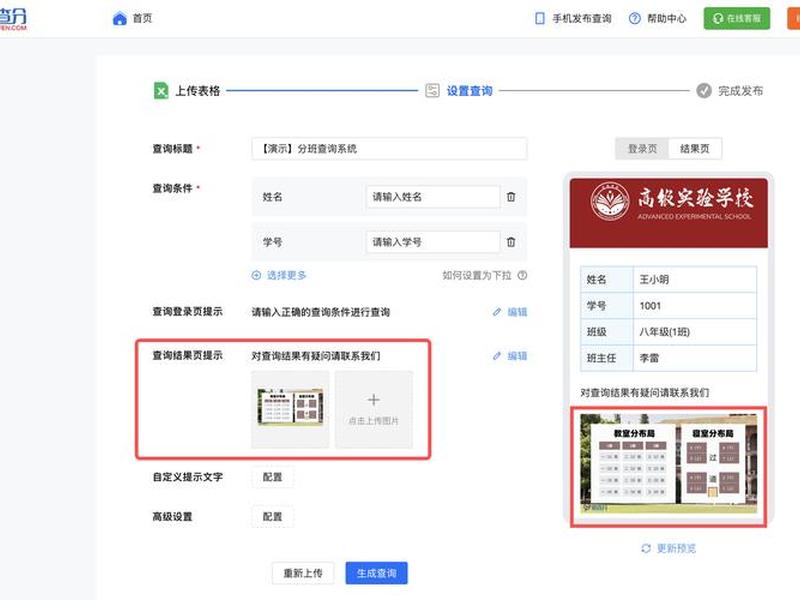The height and width of the screenshot is (600, 800).
Task: Click the question icon beside 如何设置为下拉
Action: pos(522,276)
